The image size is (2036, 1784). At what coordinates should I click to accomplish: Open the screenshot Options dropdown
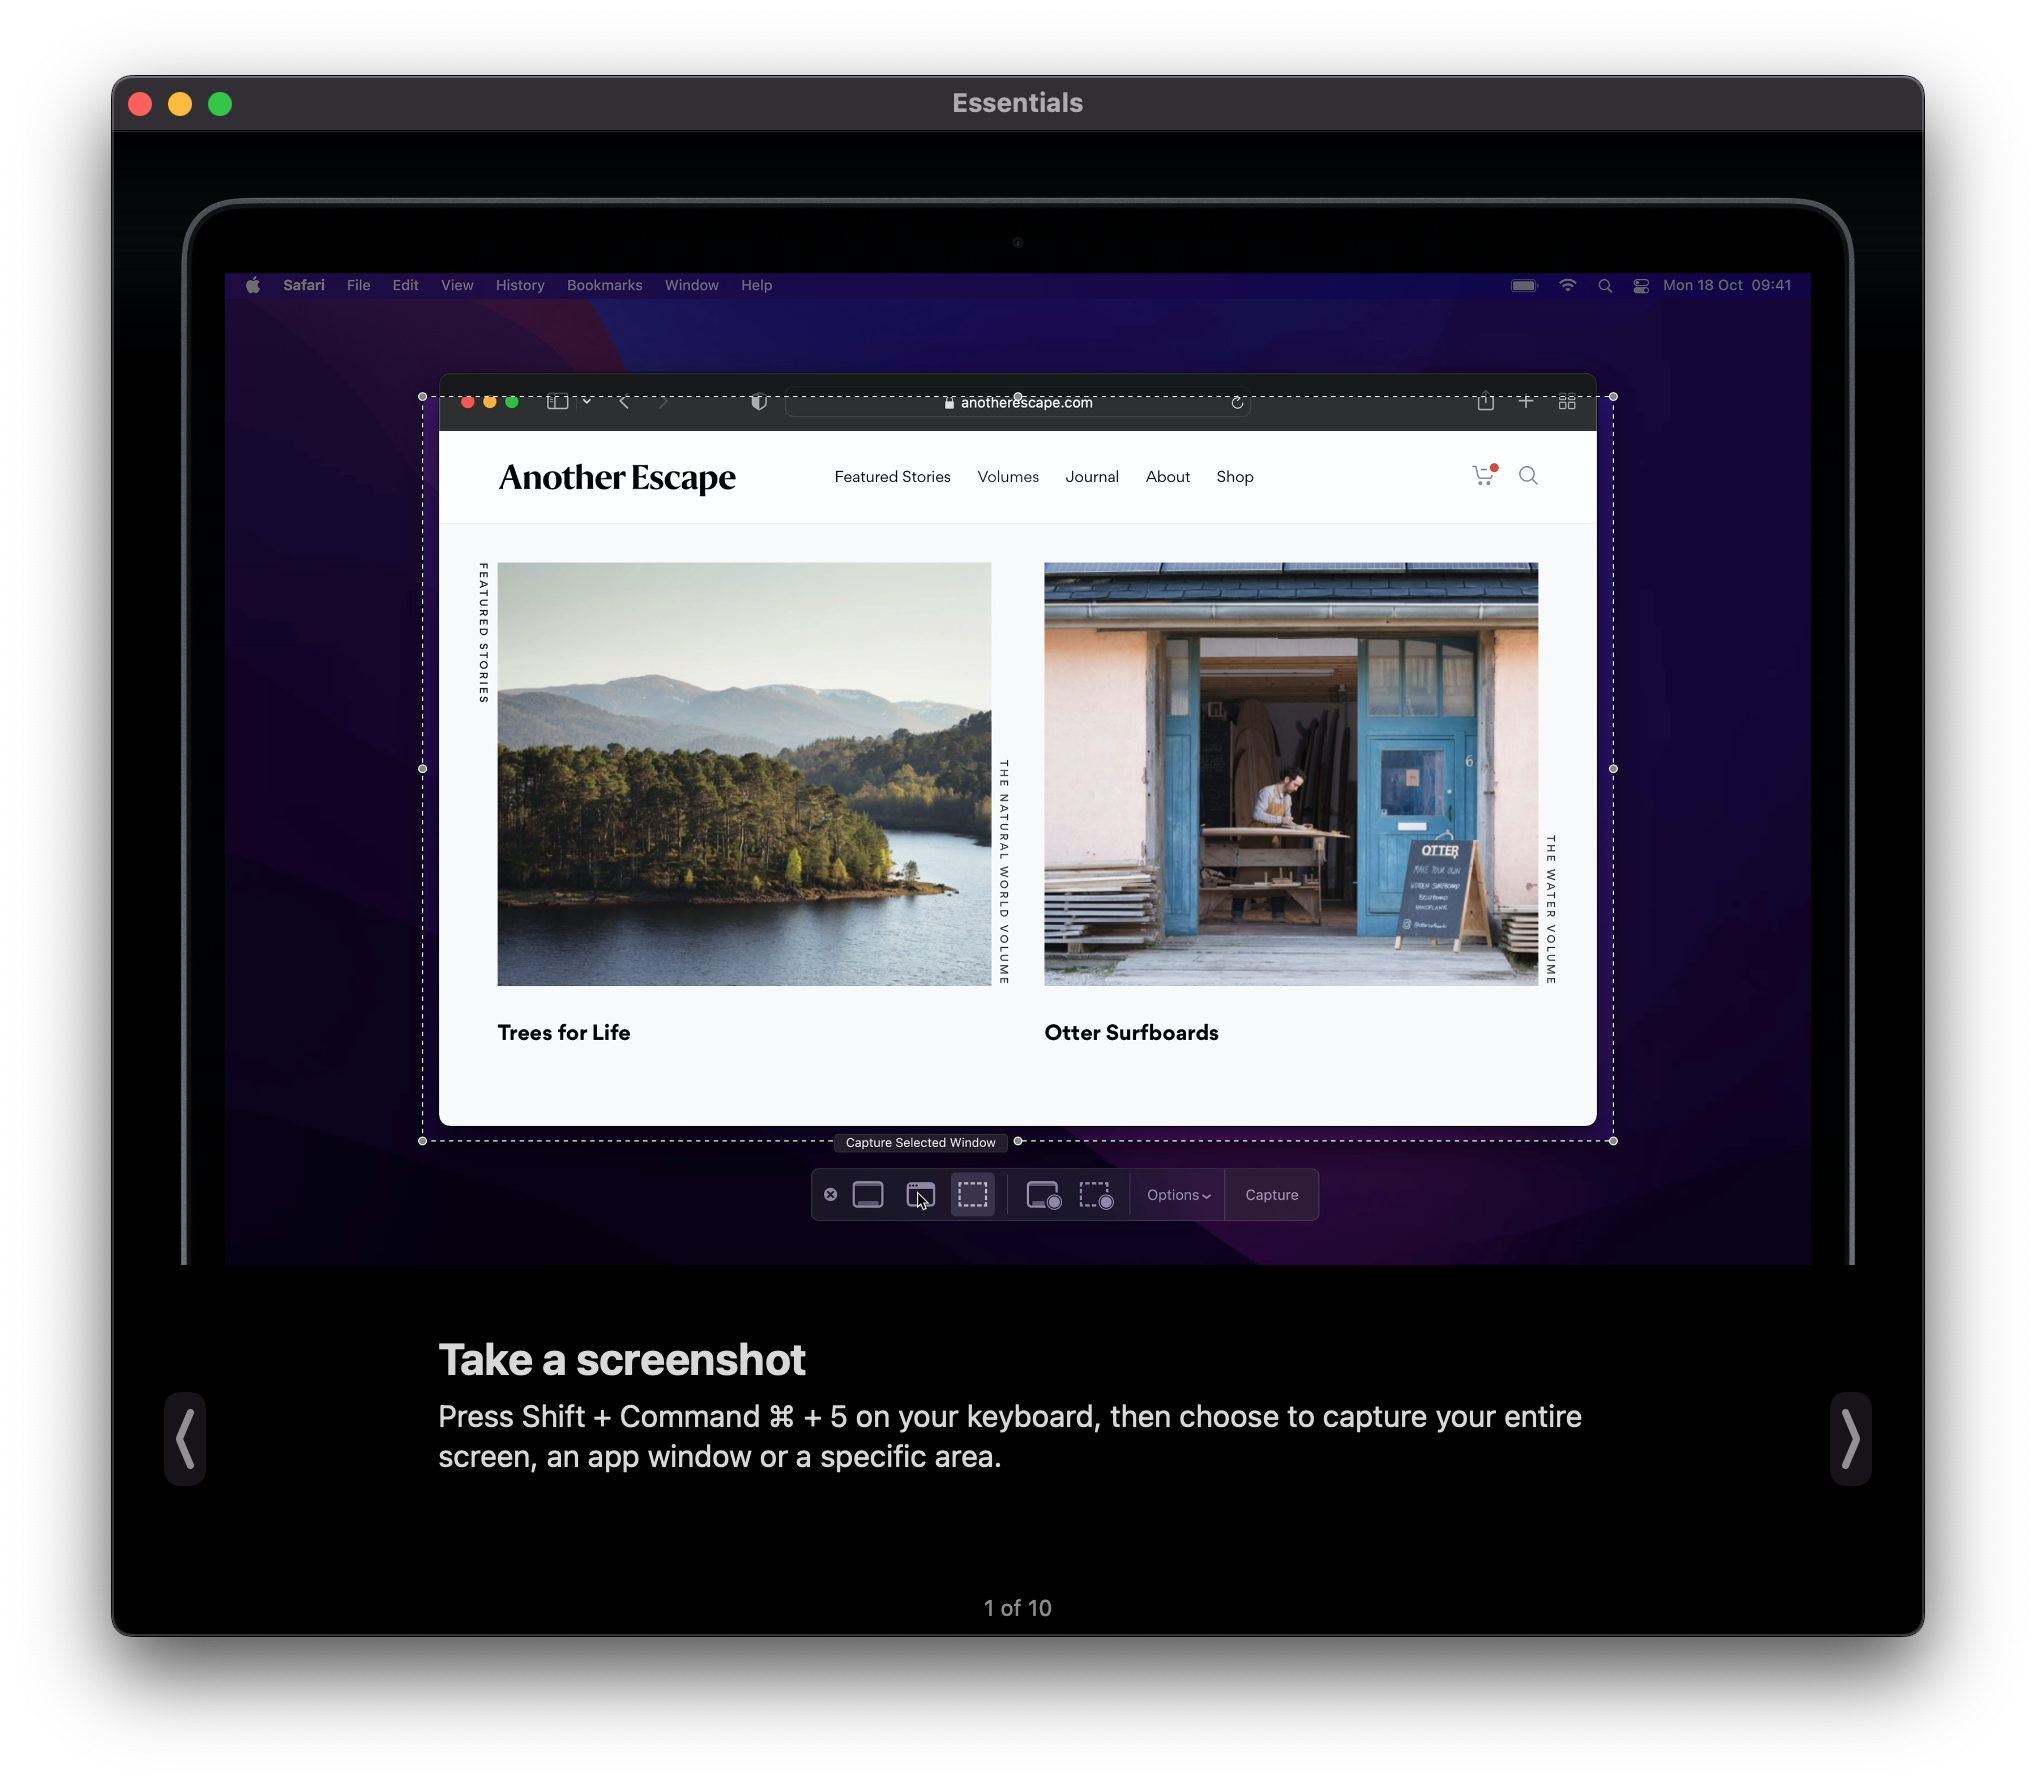[x=1178, y=1195]
